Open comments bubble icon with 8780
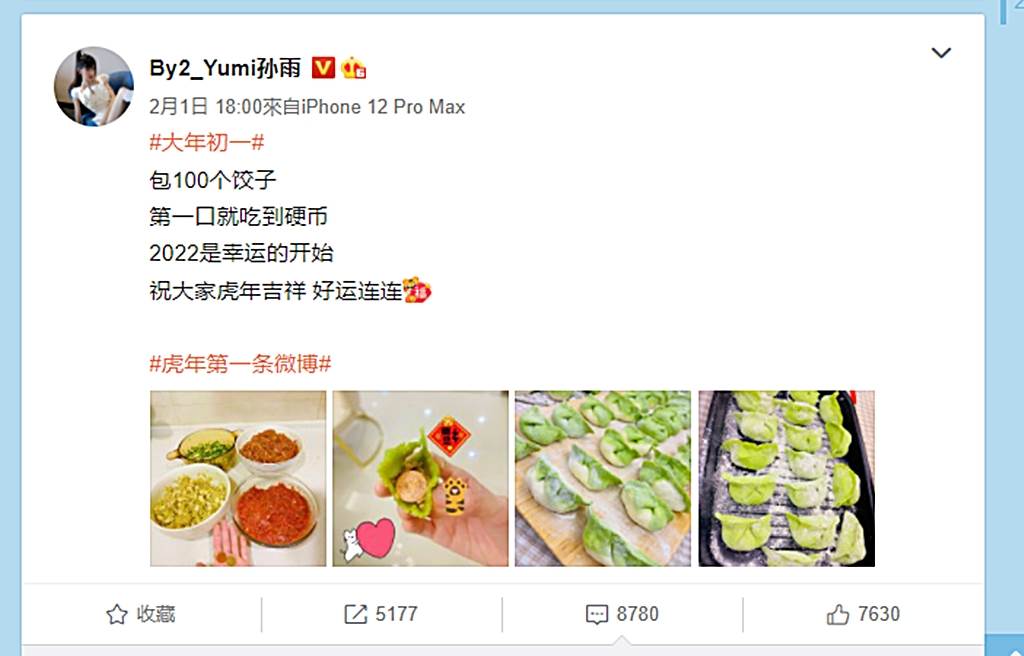The height and width of the screenshot is (656, 1024). click(x=597, y=614)
